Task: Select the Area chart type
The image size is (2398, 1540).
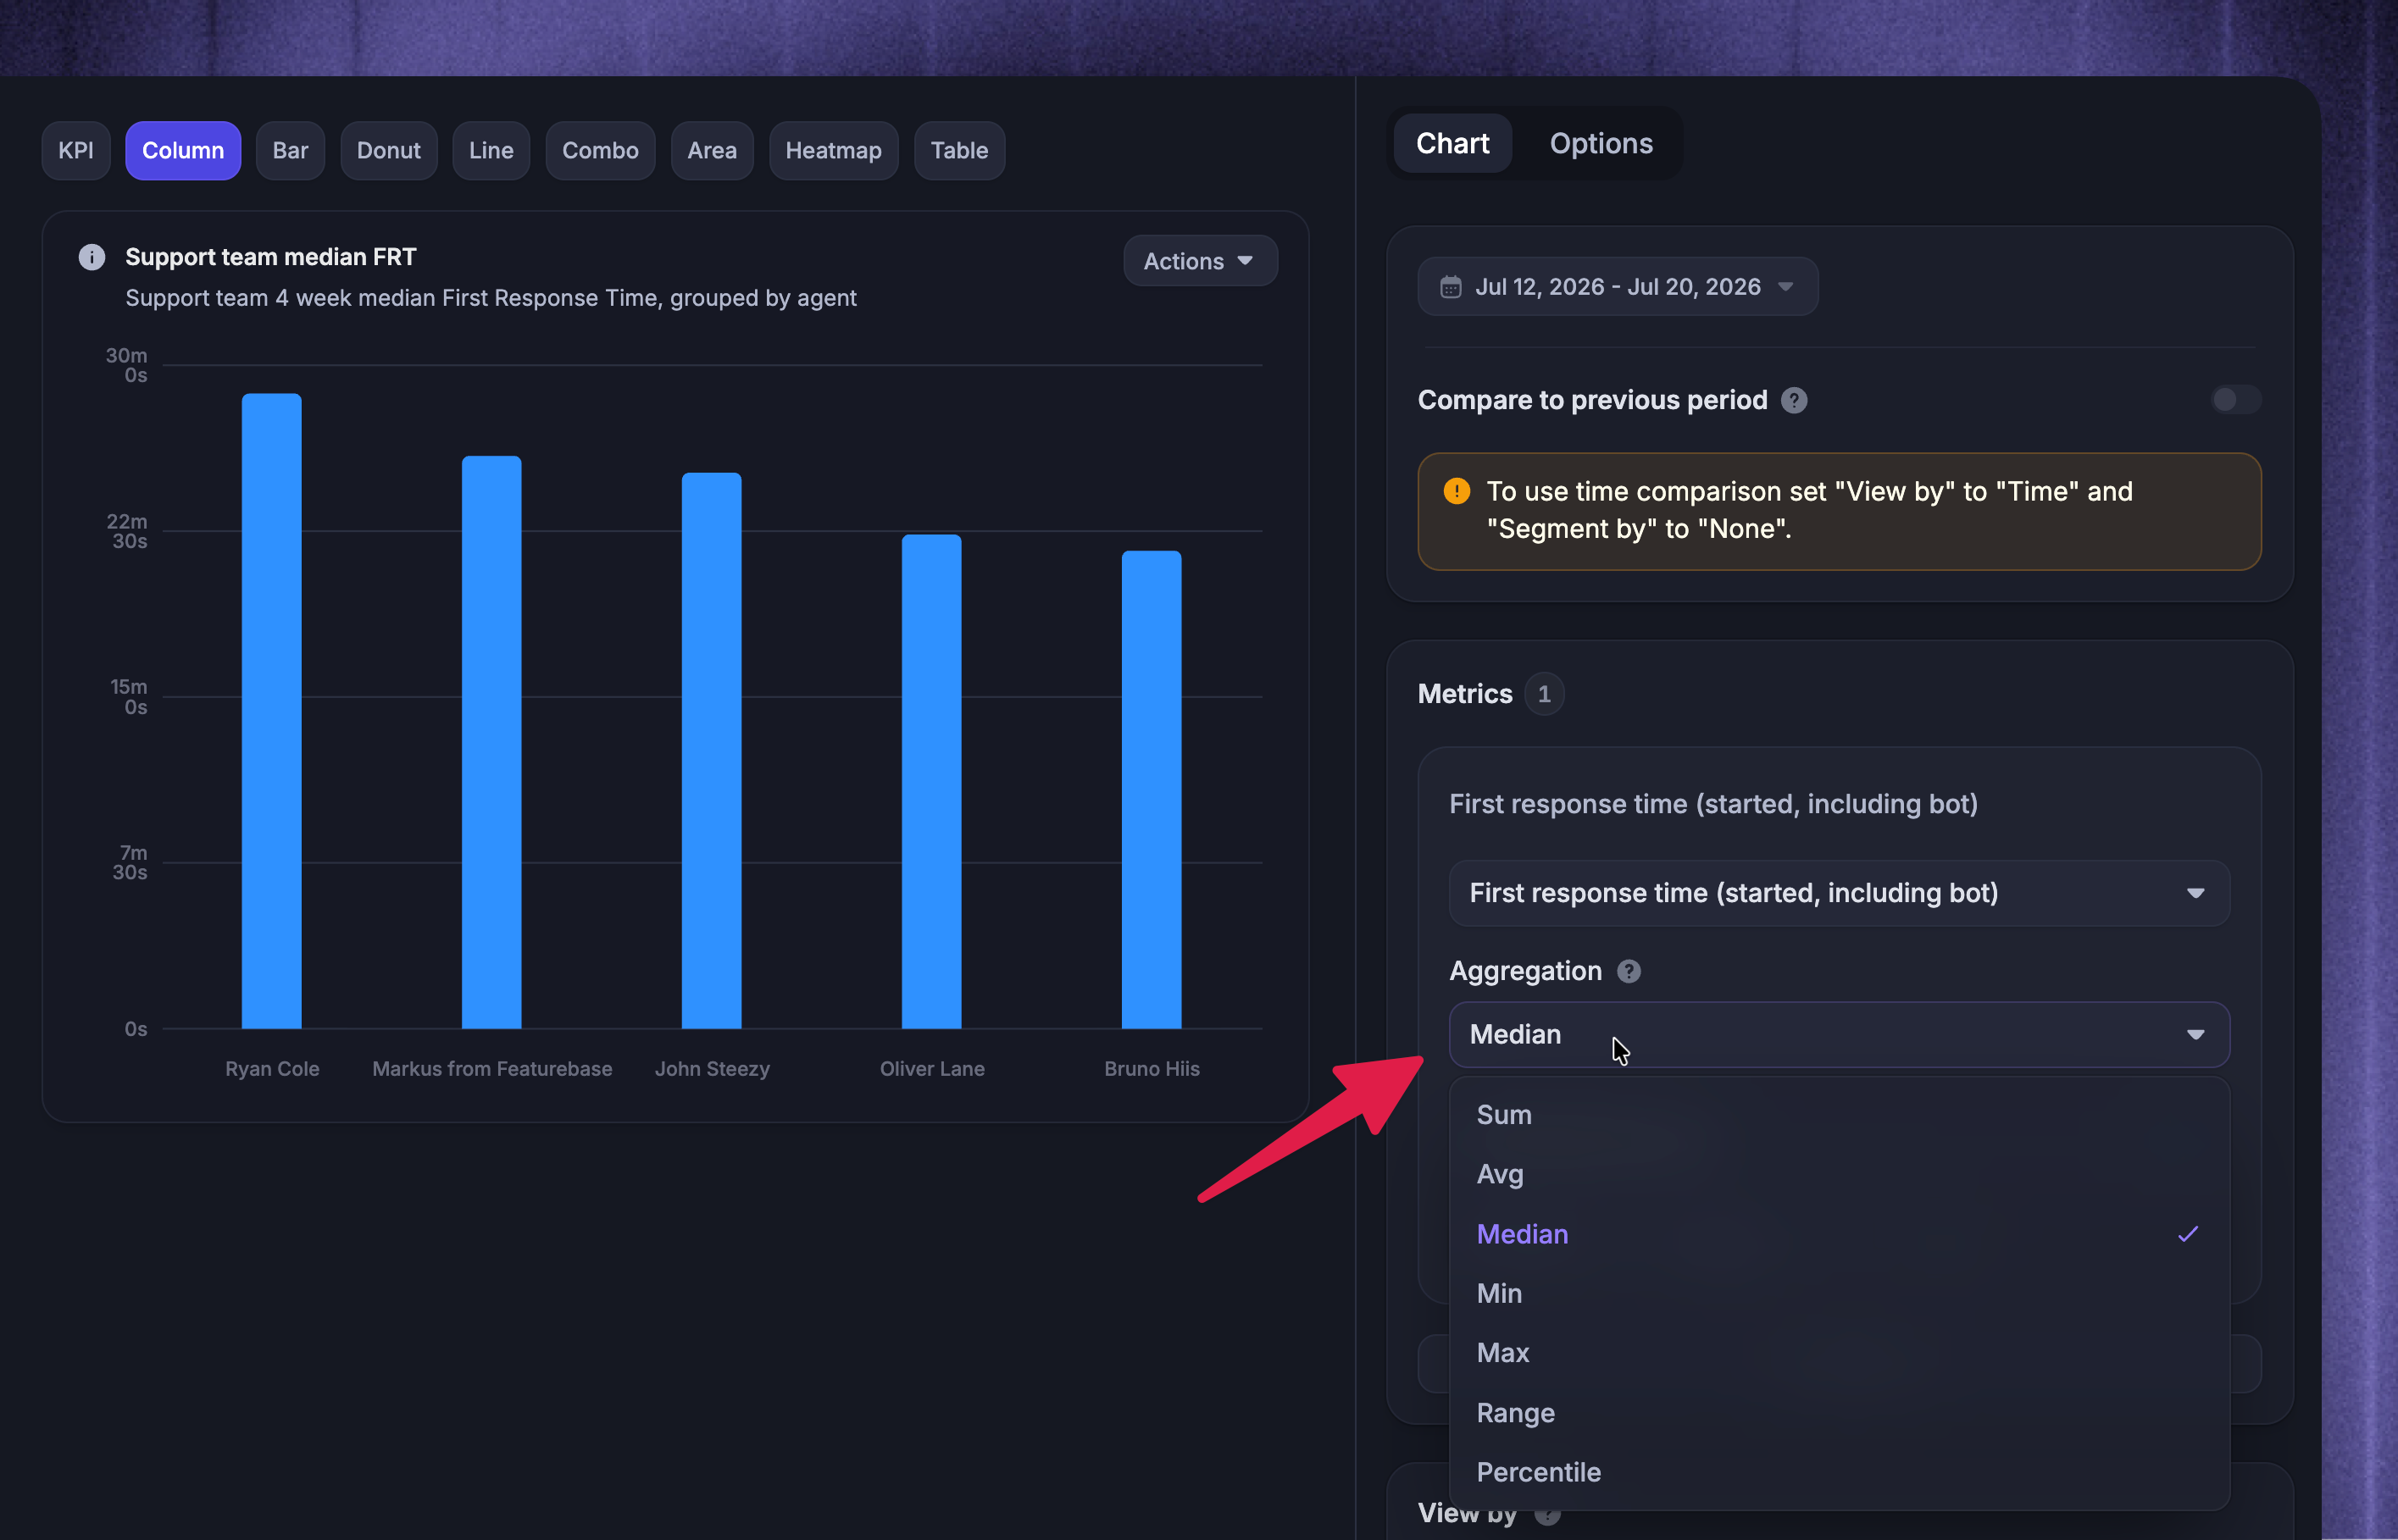Action: pos(712,151)
